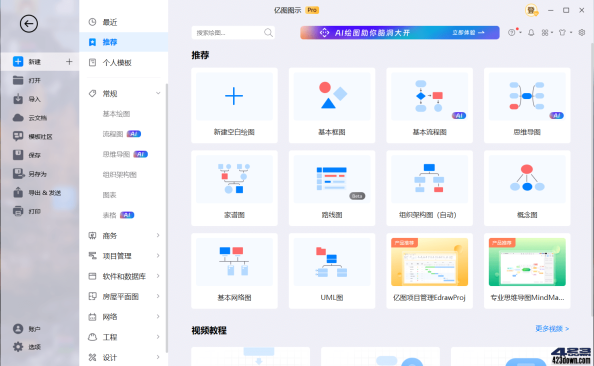594x366 pixels.
Task: Click the 更多视频 link
Action: tap(552, 328)
